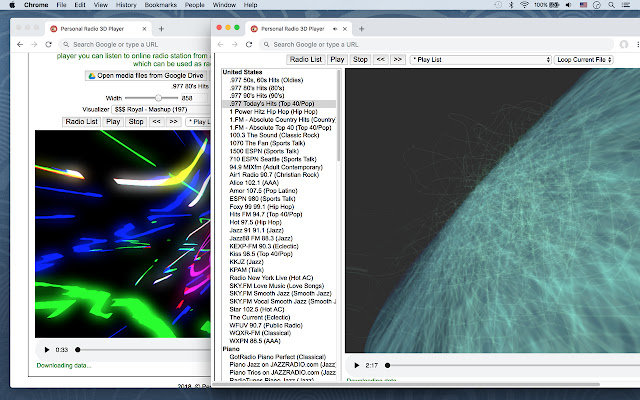Open the Play List dropdown in front window
Viewport: 640px width, 400px height.
[480, 60]
